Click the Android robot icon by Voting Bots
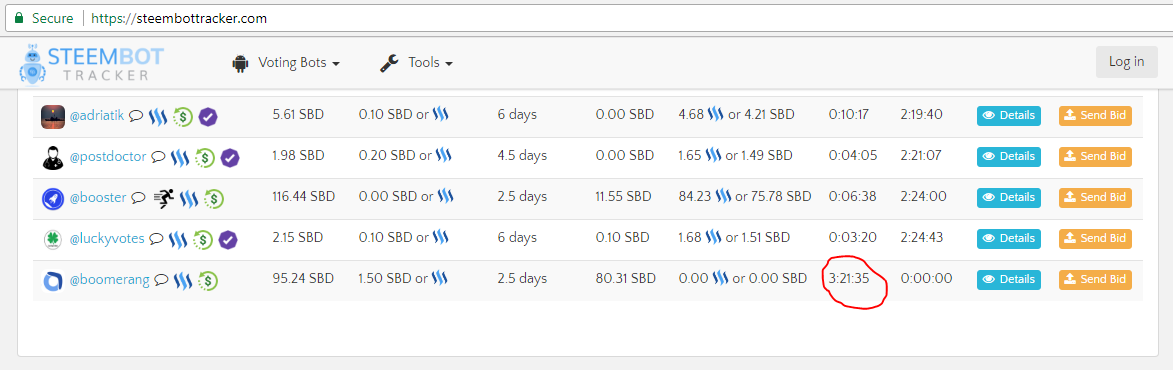1173x370 pixels. 240,64
